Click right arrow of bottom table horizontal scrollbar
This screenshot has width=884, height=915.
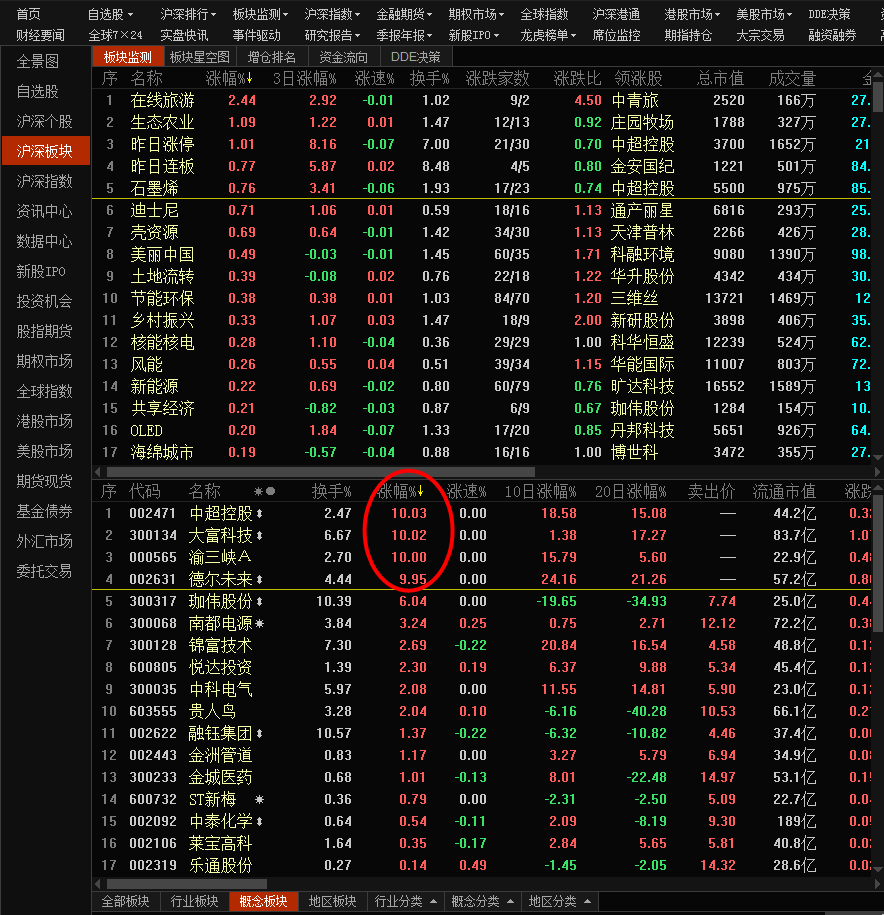tap(877, 884)
